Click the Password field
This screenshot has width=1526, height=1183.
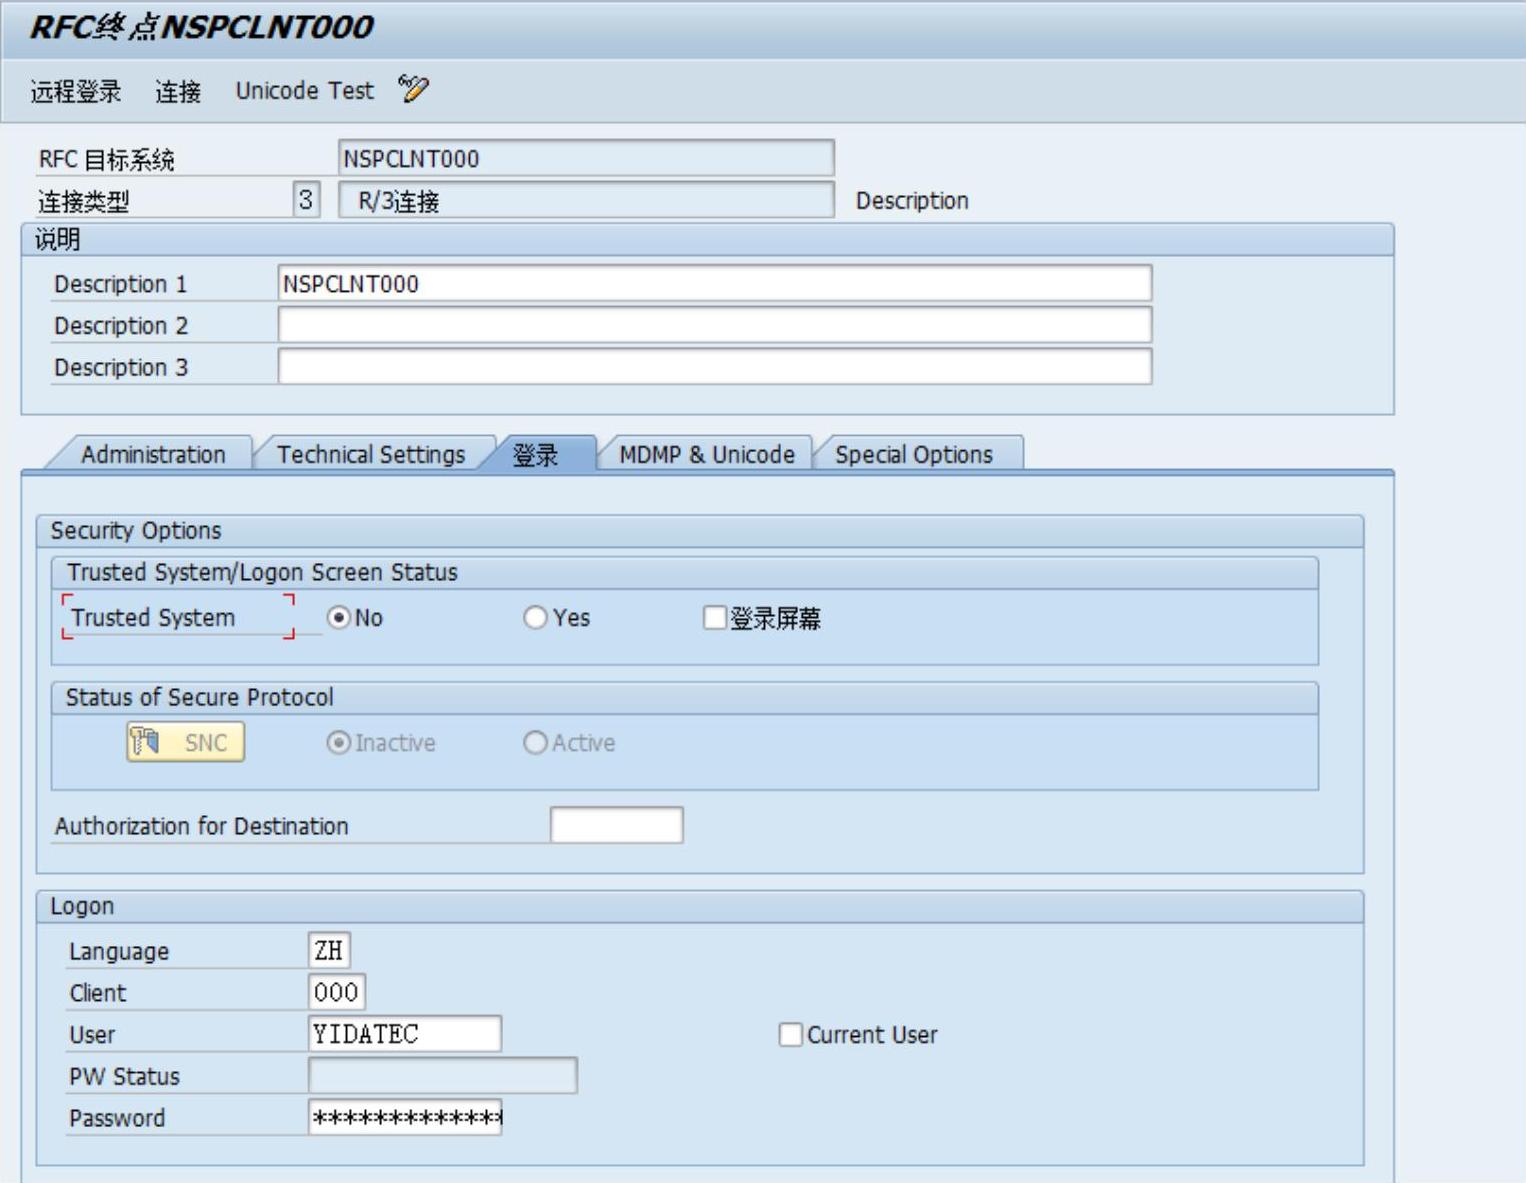405,1118
